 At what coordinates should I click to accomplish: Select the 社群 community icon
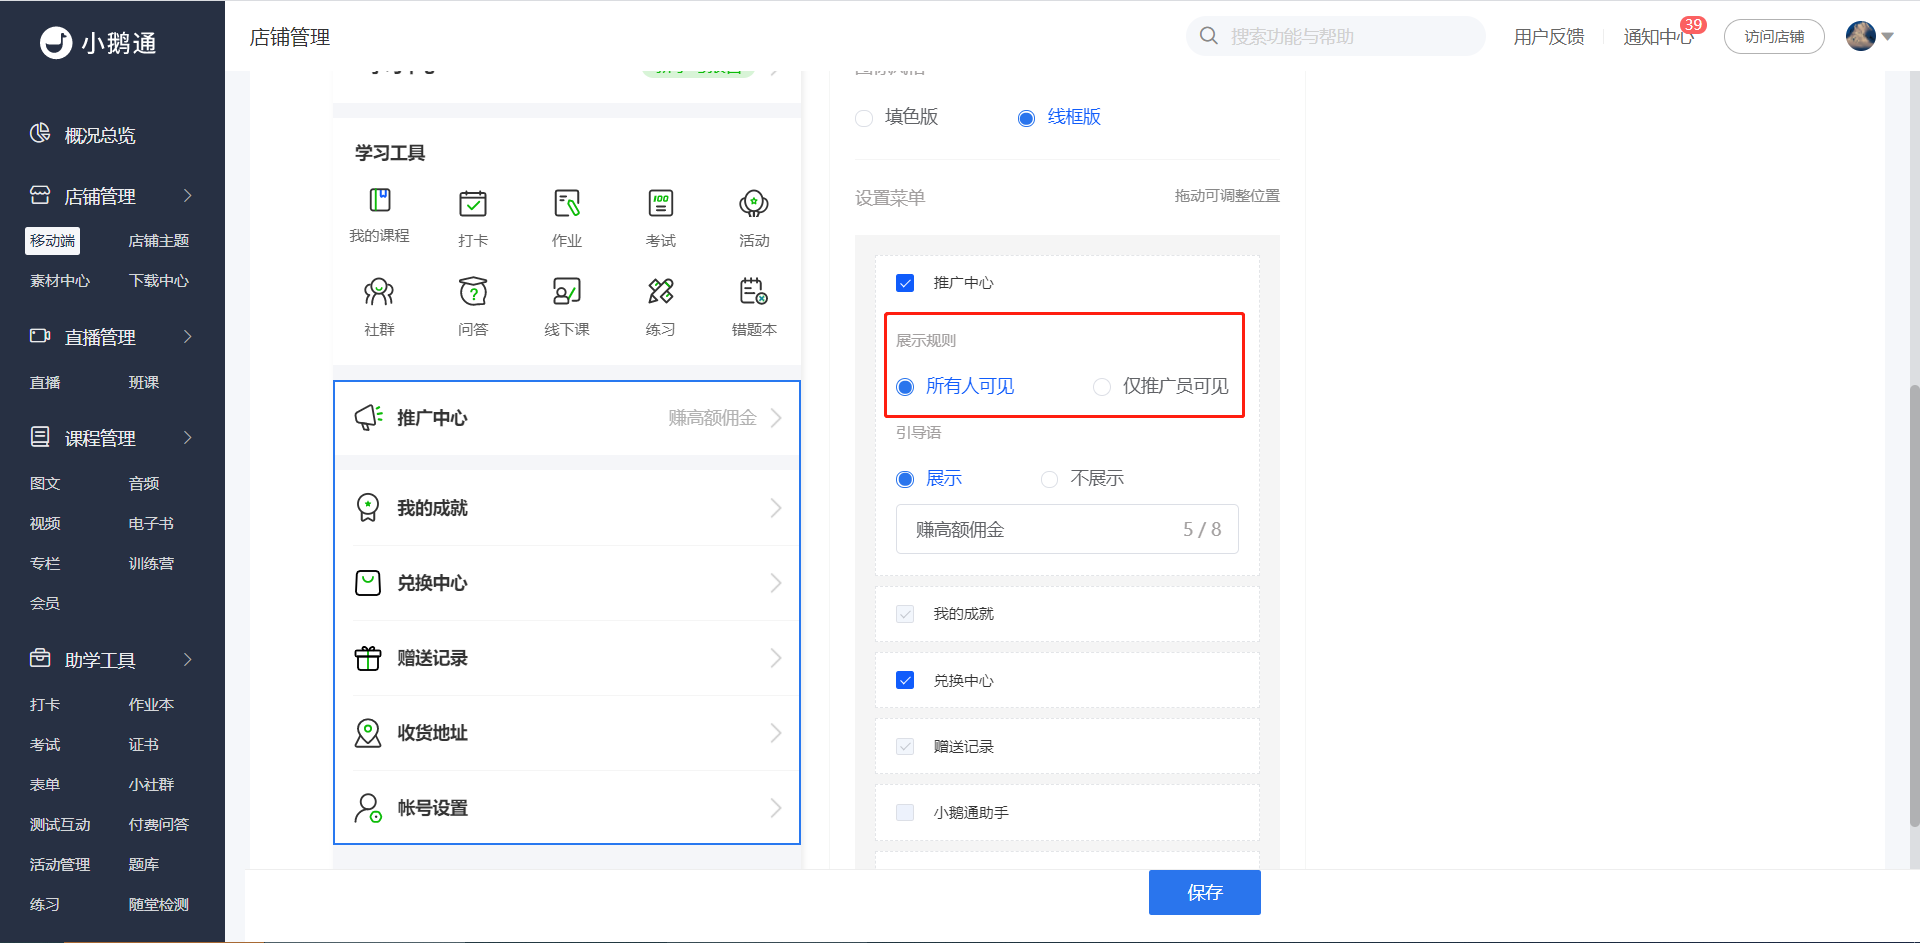point(379,292)
